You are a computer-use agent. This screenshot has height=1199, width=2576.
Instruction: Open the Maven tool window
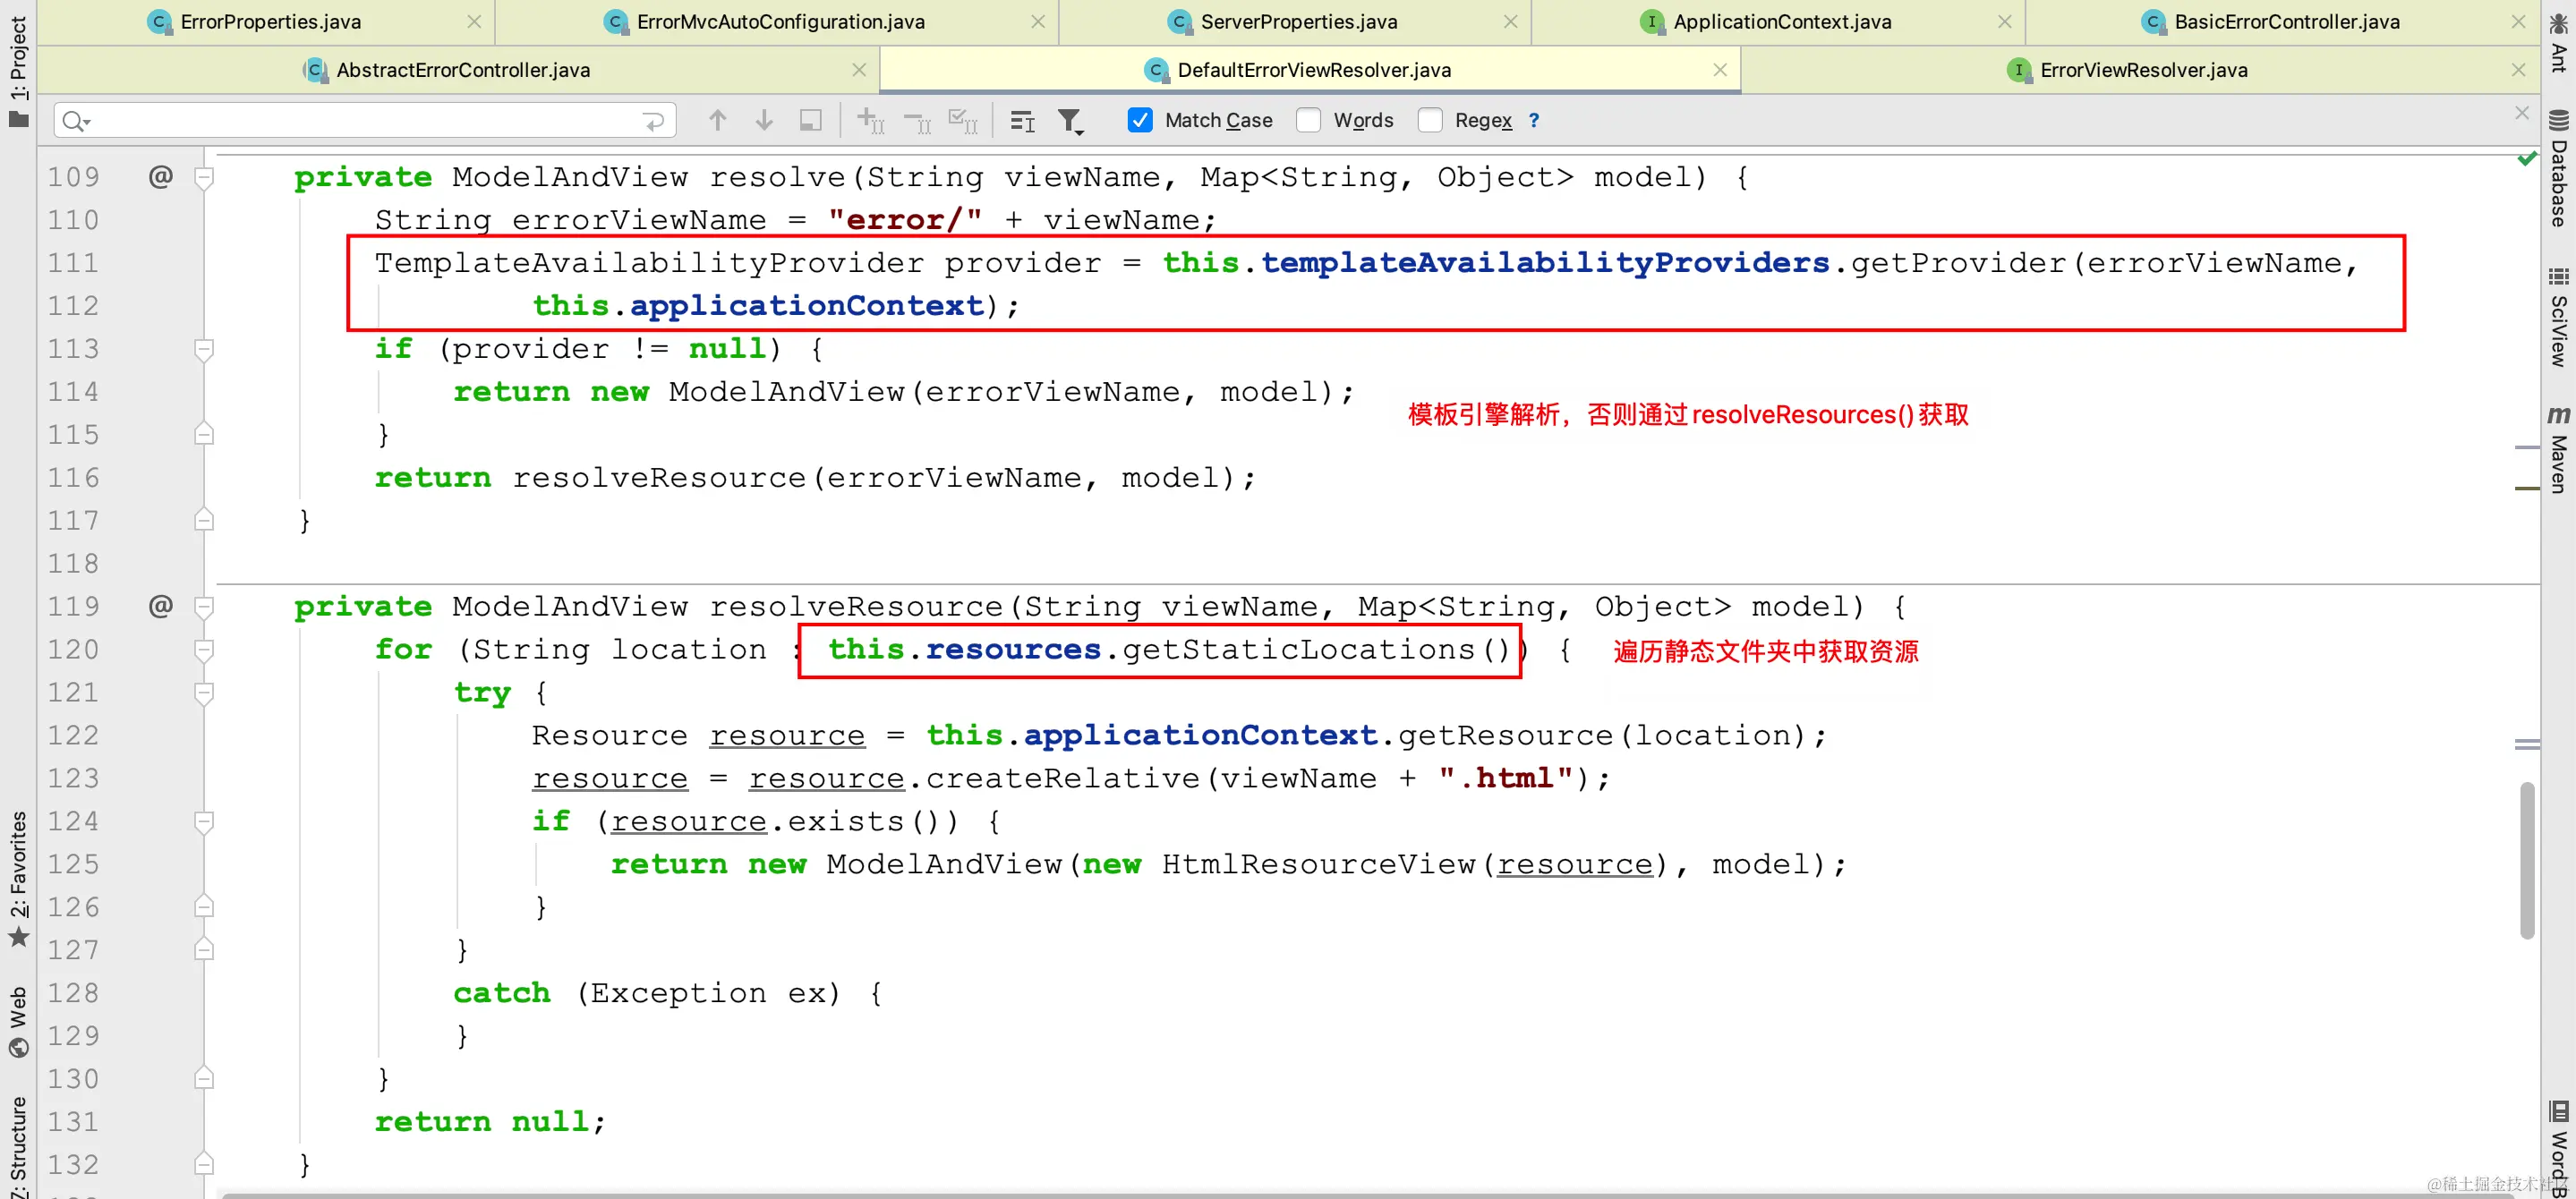coord(2558,450)
